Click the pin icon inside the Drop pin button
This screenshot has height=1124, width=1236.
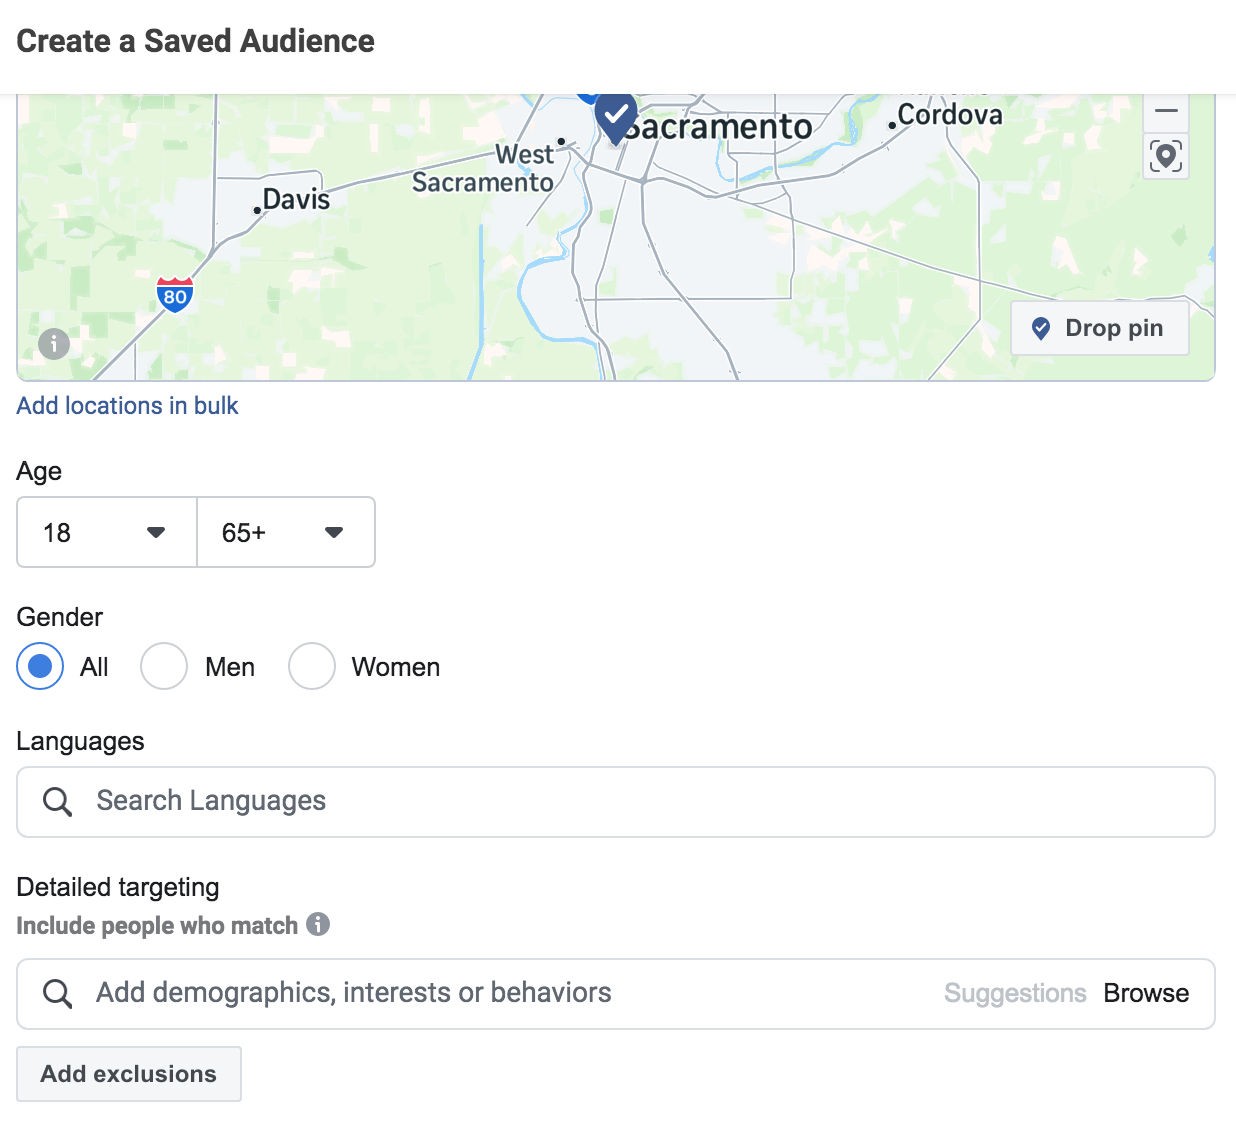[1040, 327]
